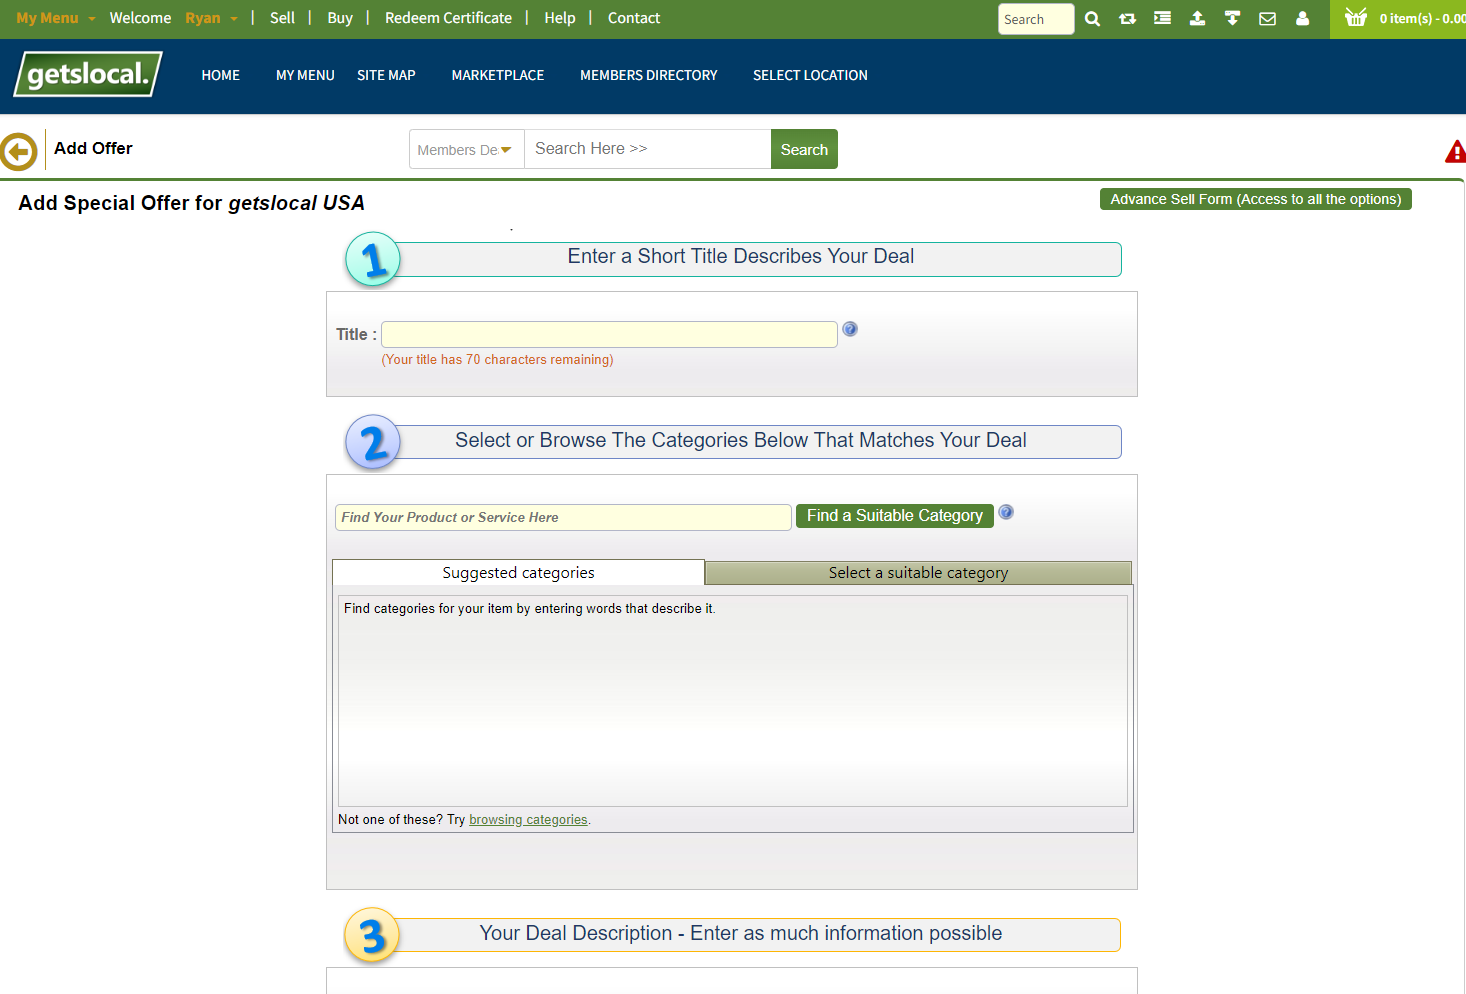Click step 3 heading Your Deal Description

point(741,933)
